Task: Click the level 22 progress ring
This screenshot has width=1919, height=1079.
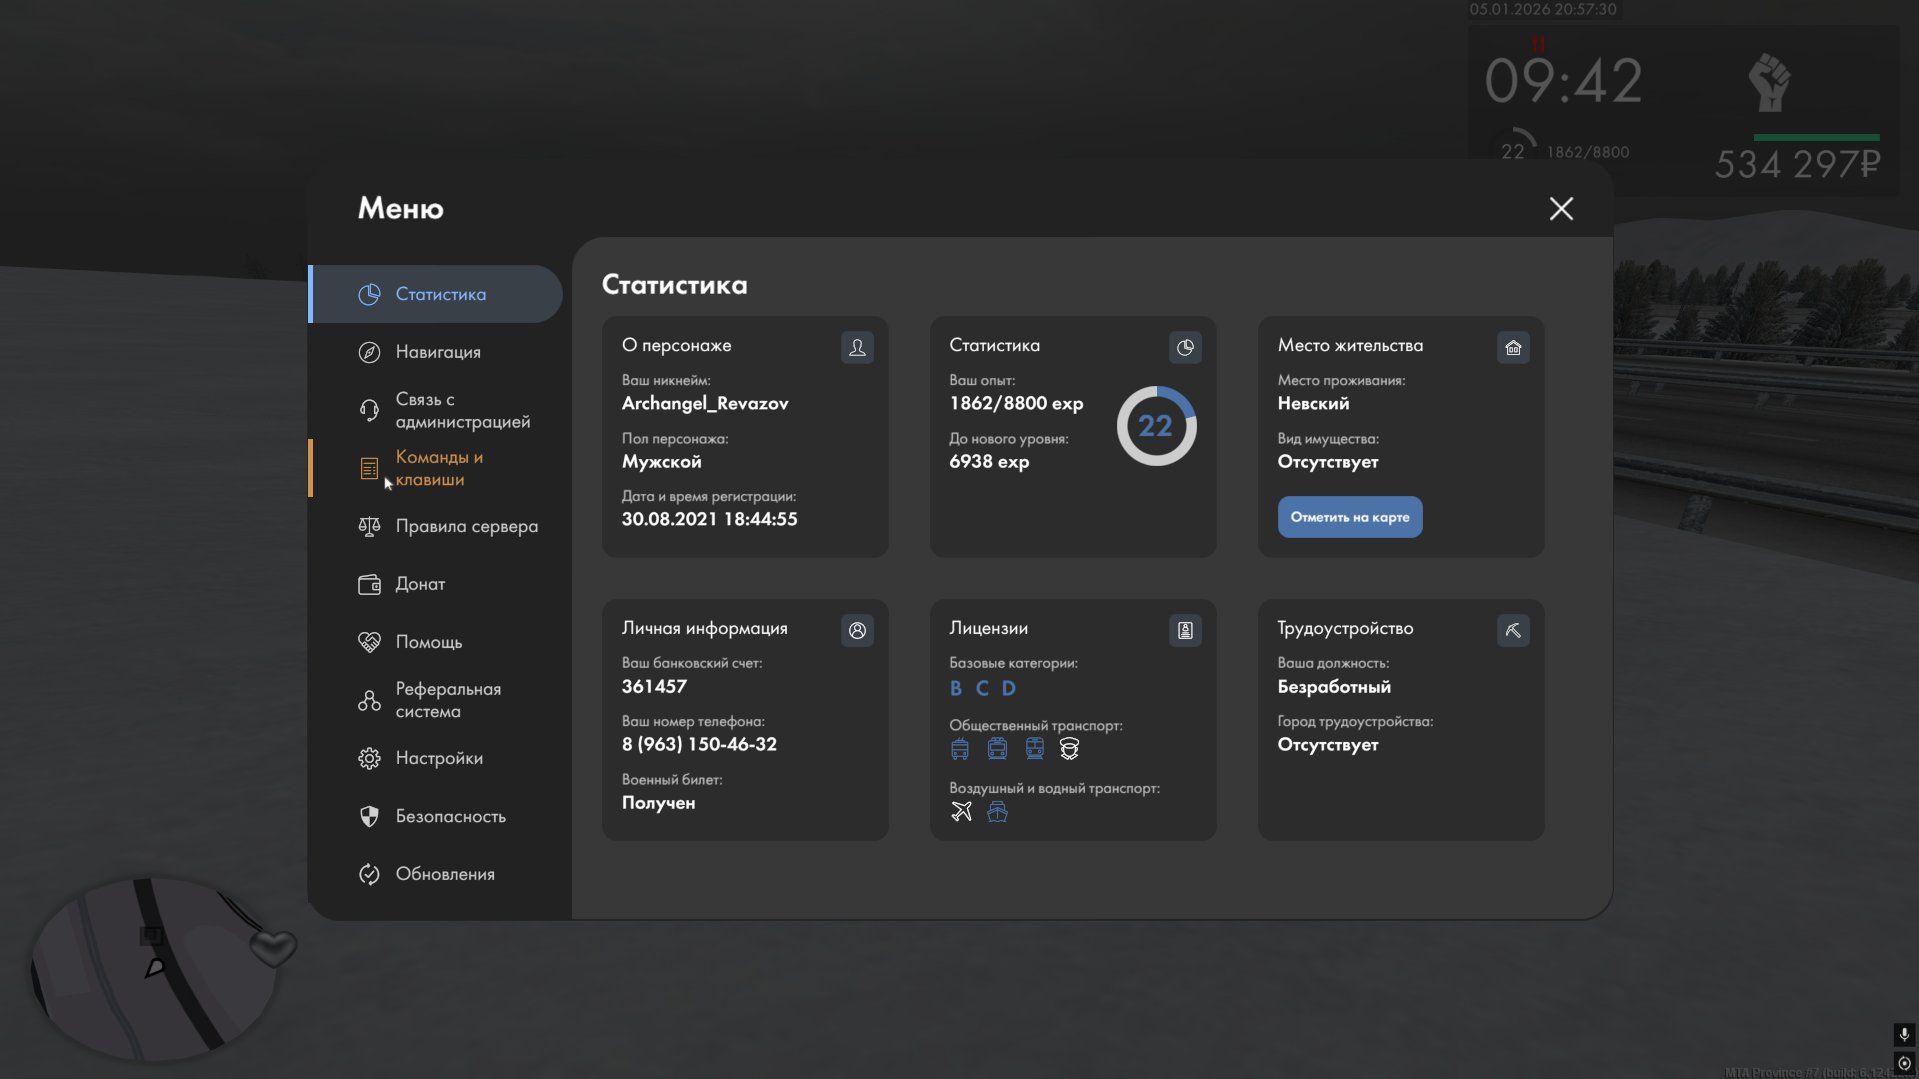Action: (1156, 426)
